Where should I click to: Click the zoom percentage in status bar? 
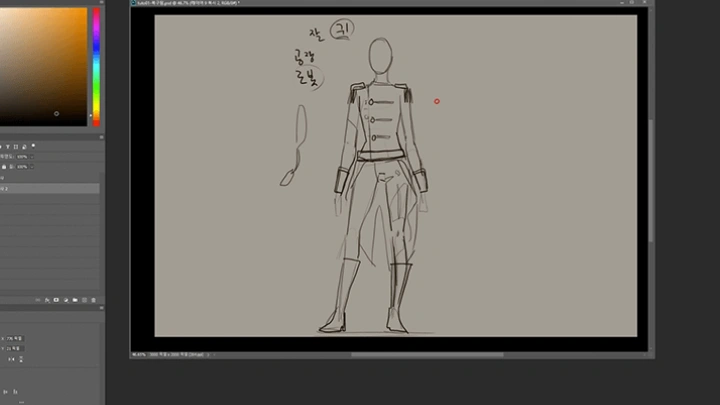pyautogui.click(x=139, y=354)
